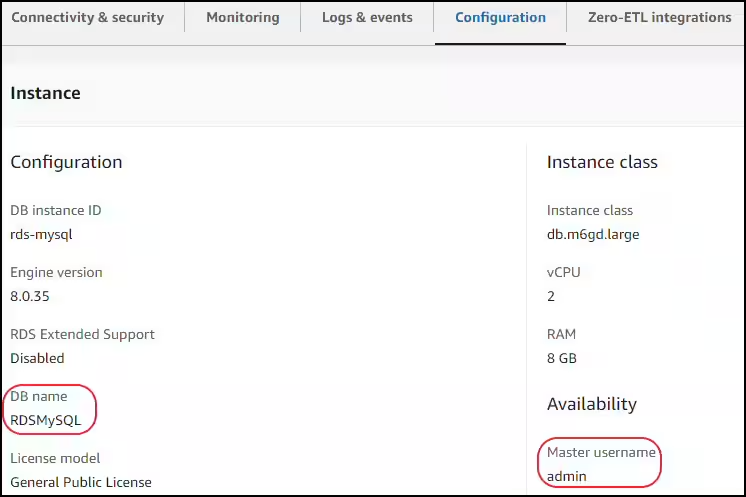
Task: Switch to the Monitoring tab
Action: [x=243, y=18]
